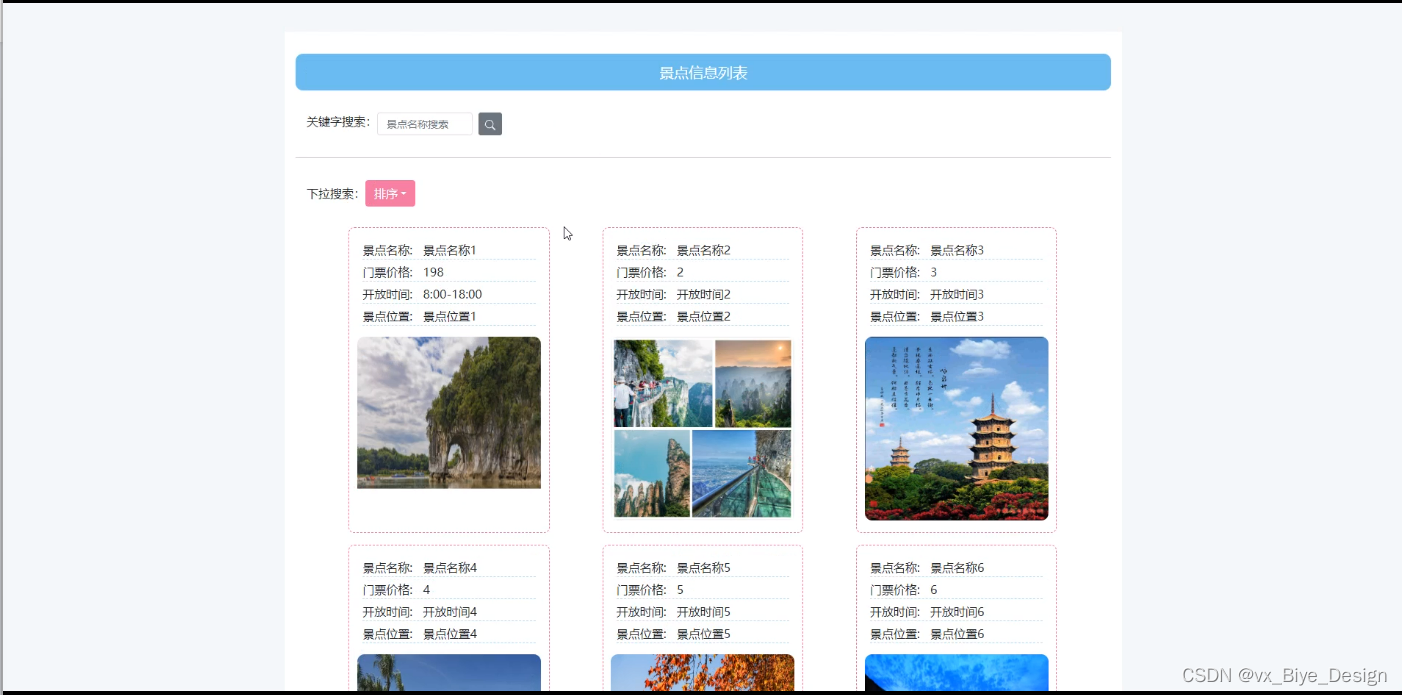Select the opening time 8:00-18:00
Image resolution: width=1402 pixels, height=695 pixels.
(x=452, y=294)
